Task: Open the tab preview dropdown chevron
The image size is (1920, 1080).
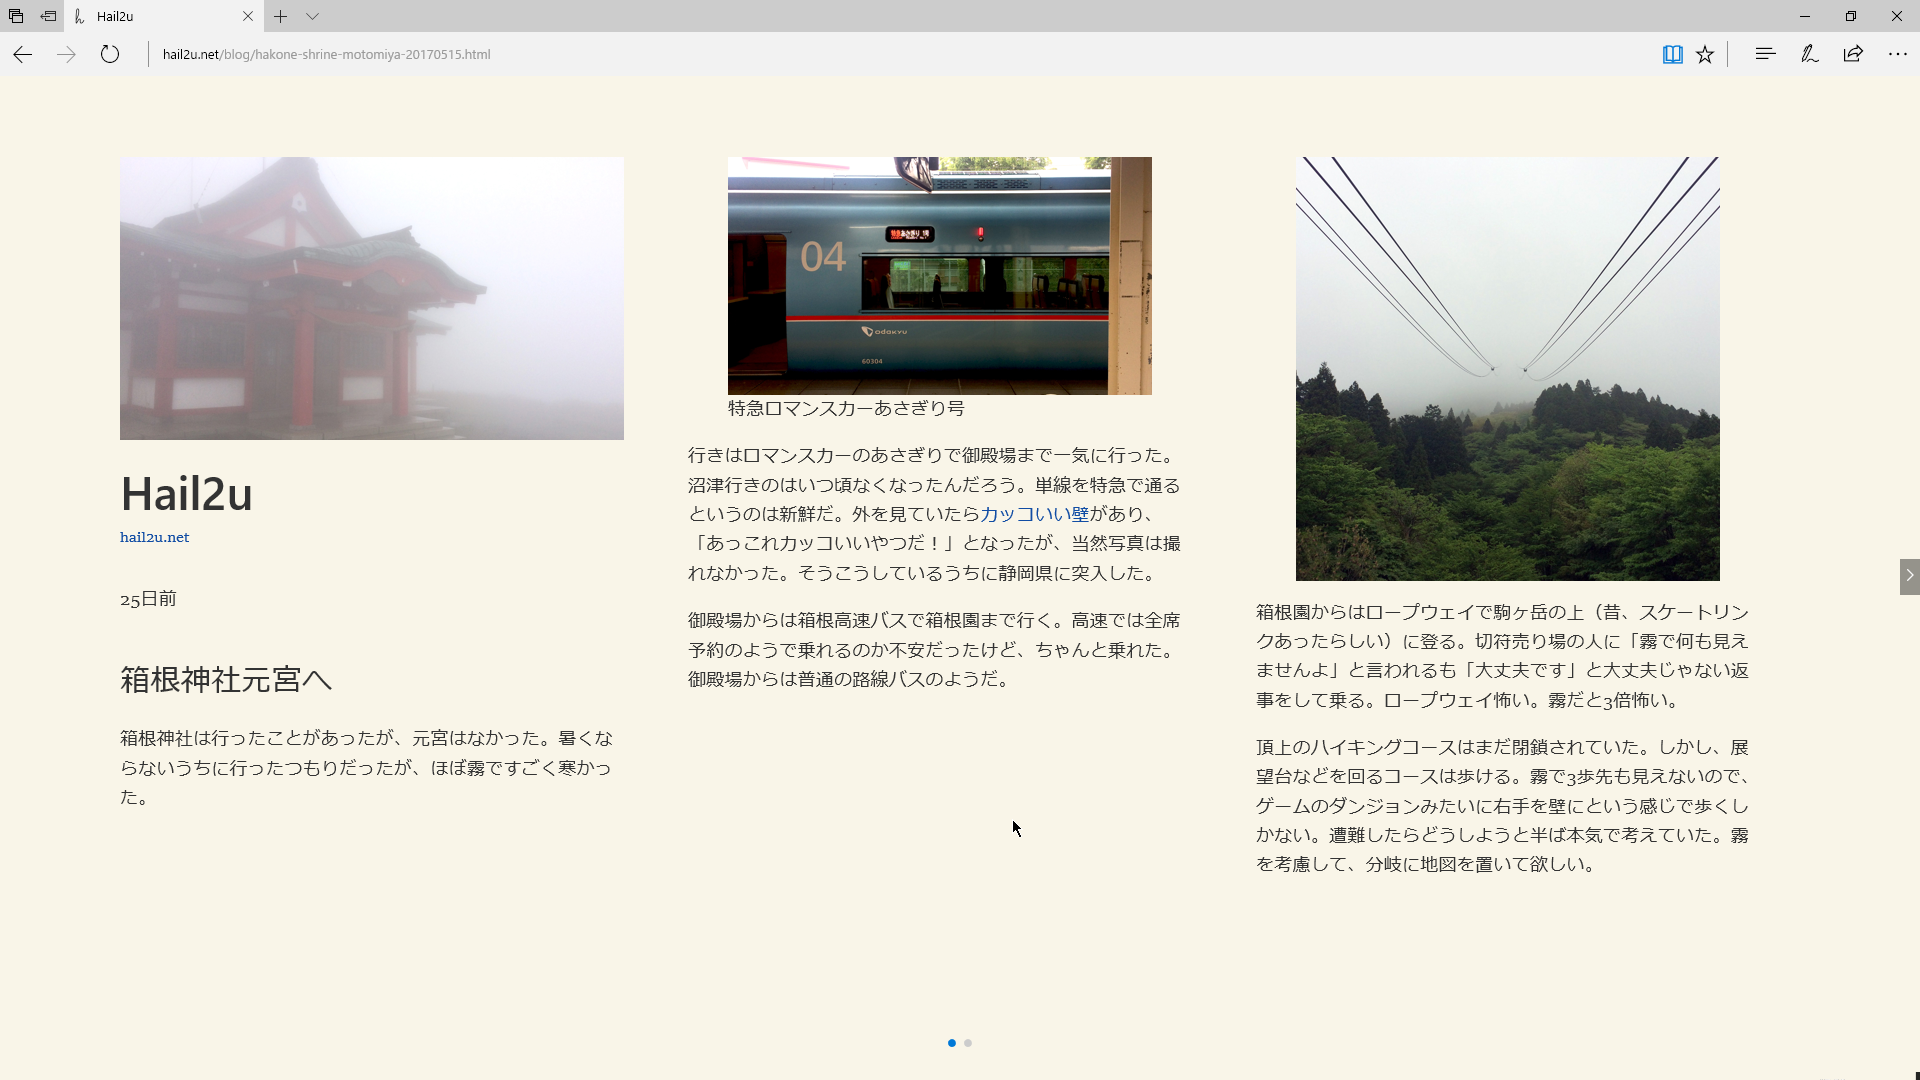Action: (x=313, y=17)
